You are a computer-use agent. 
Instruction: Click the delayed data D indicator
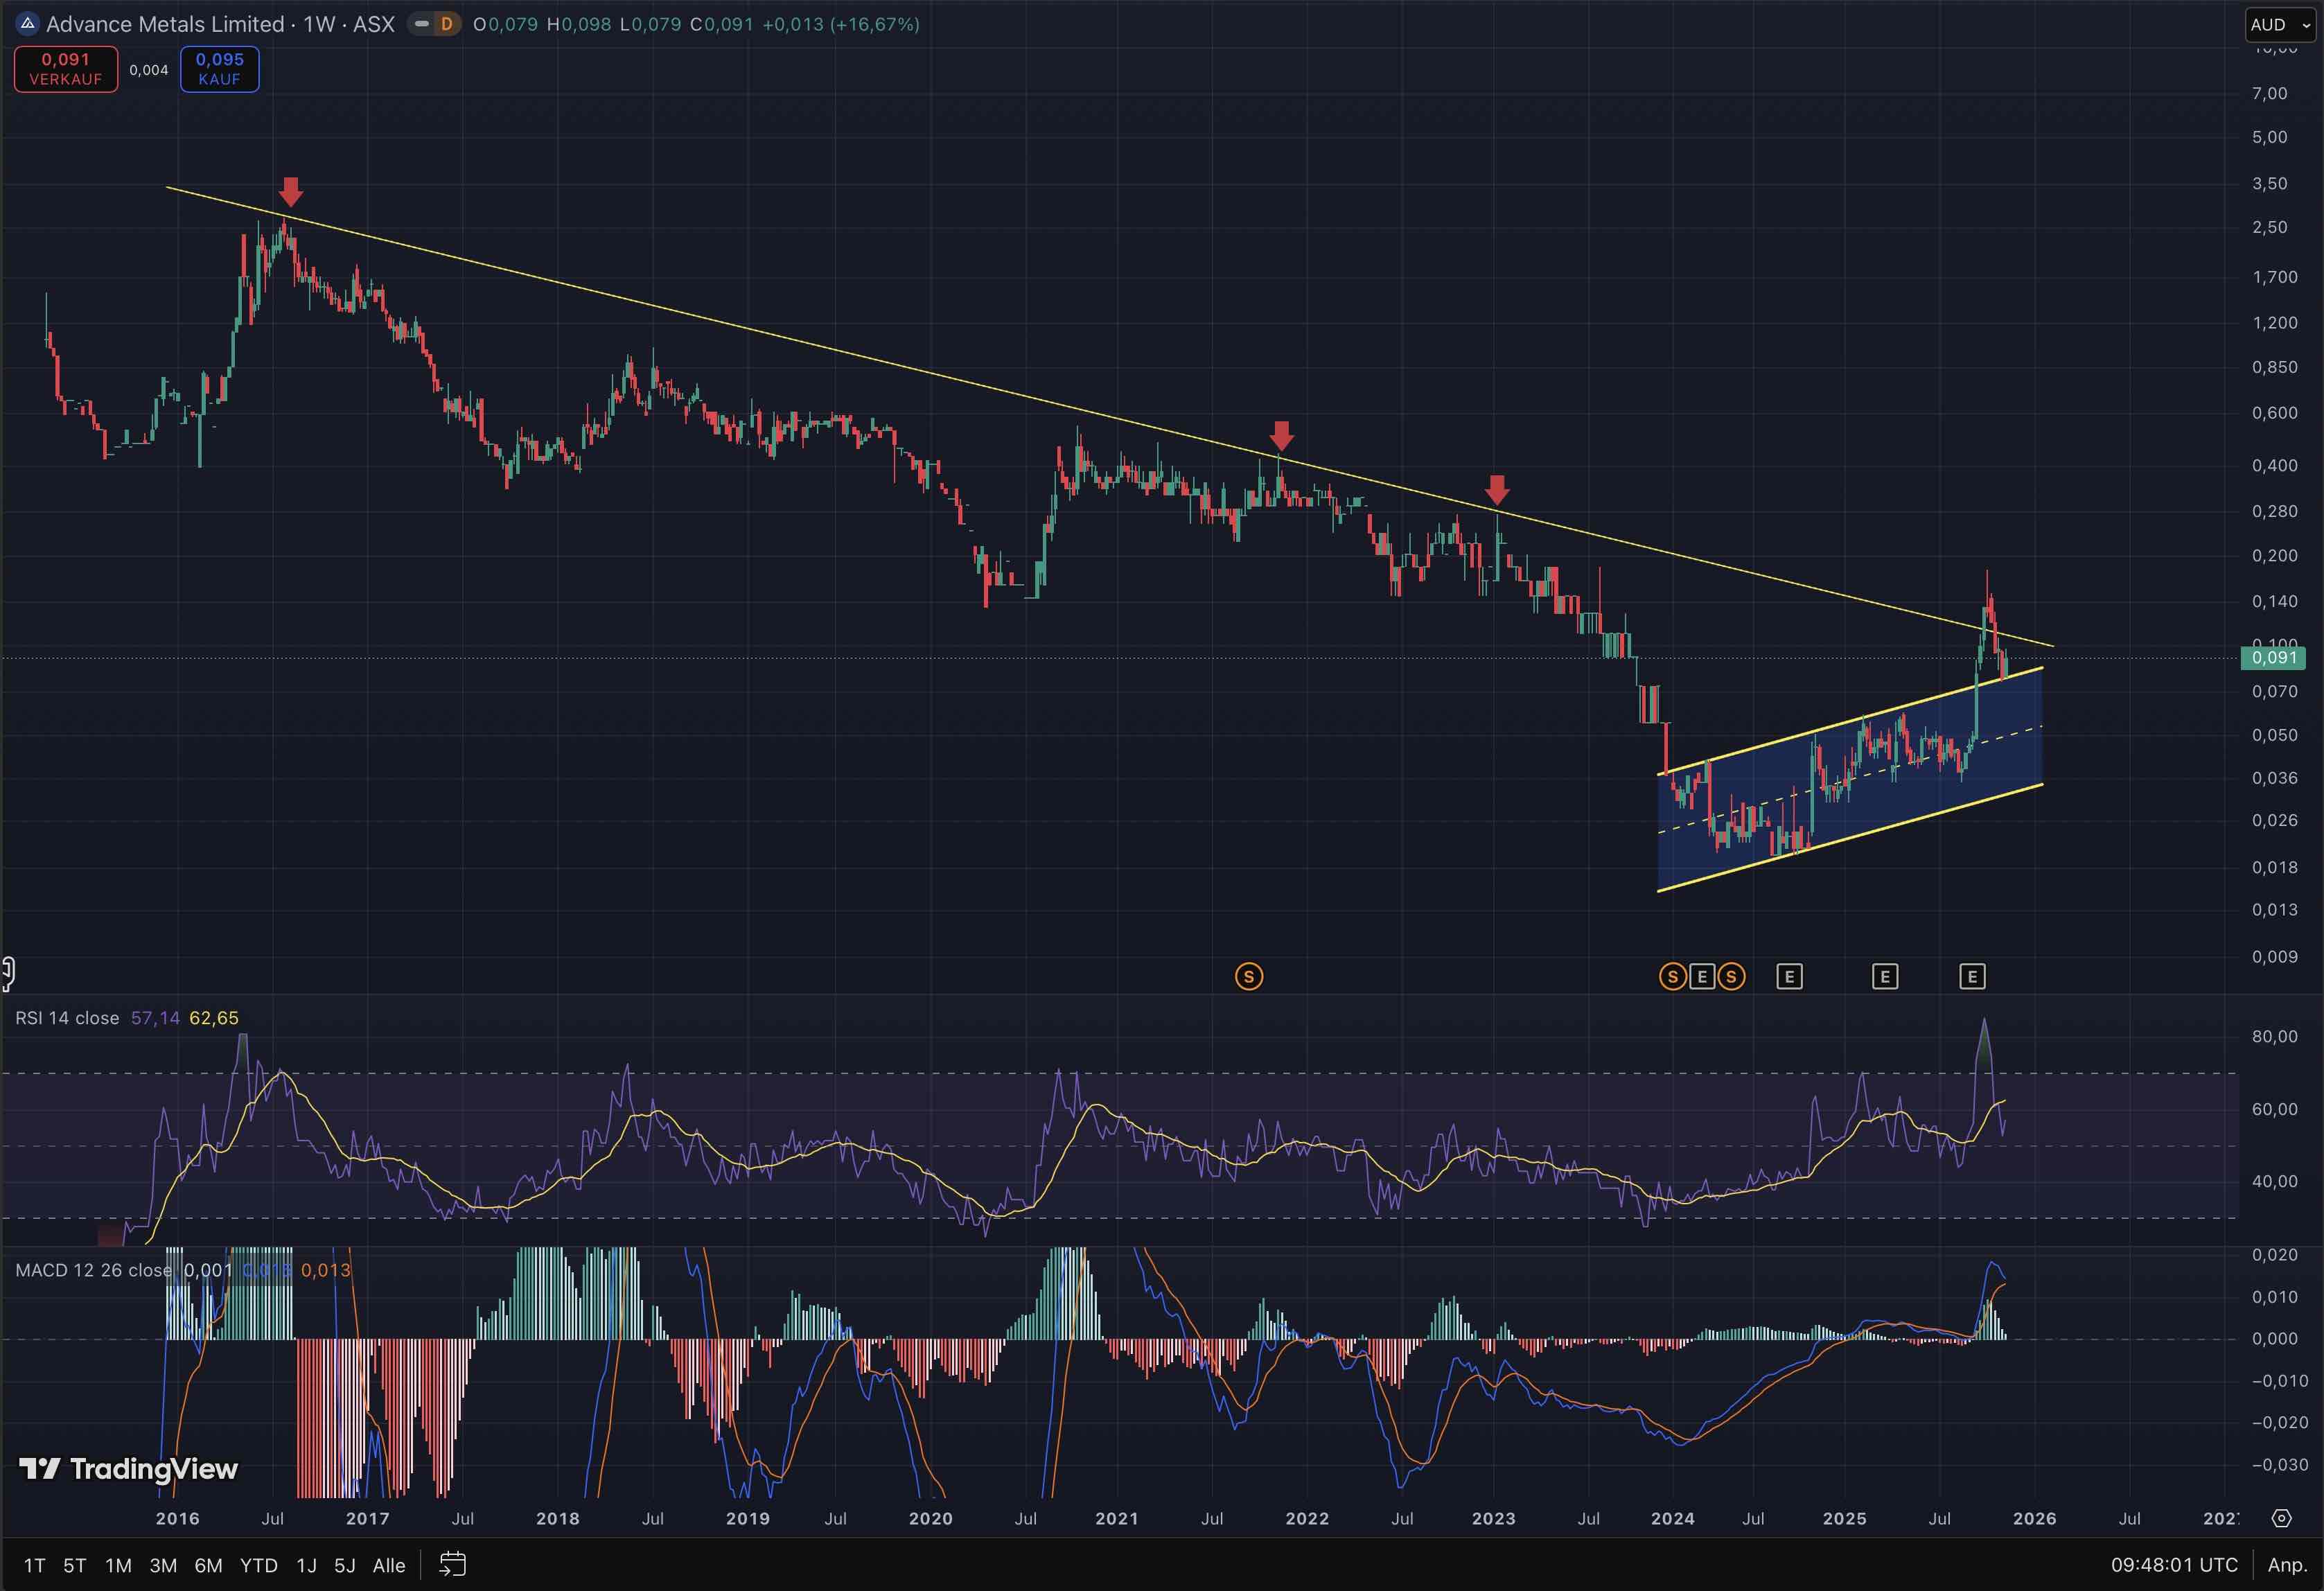446,24
